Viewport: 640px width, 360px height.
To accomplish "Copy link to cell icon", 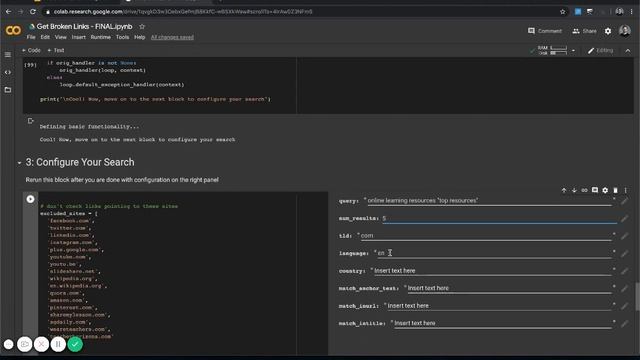I will click(584, 190).
